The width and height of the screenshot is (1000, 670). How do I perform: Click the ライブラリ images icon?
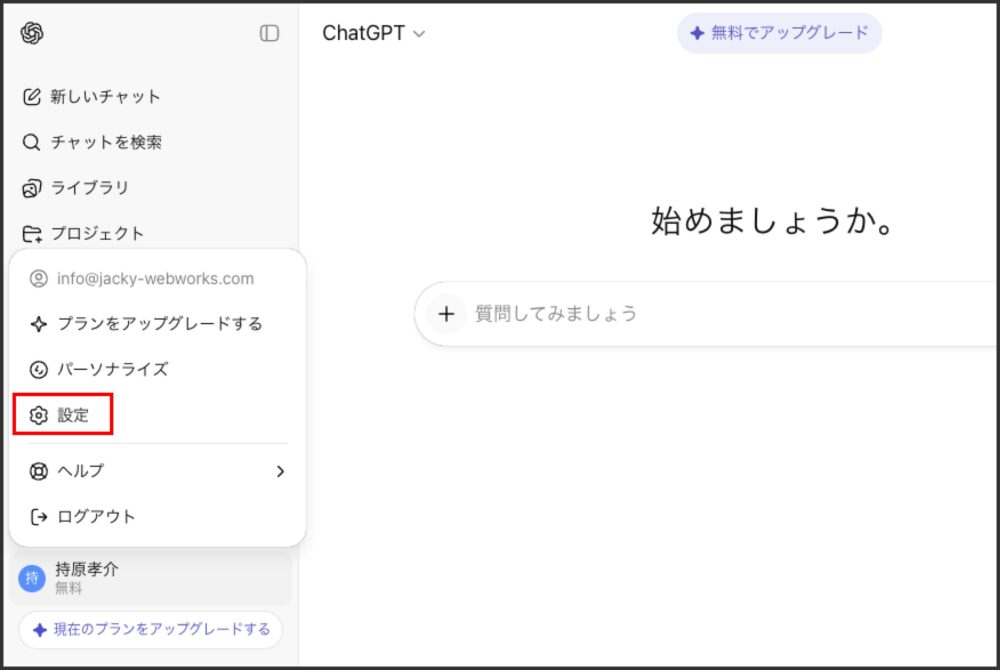point(32,188)
